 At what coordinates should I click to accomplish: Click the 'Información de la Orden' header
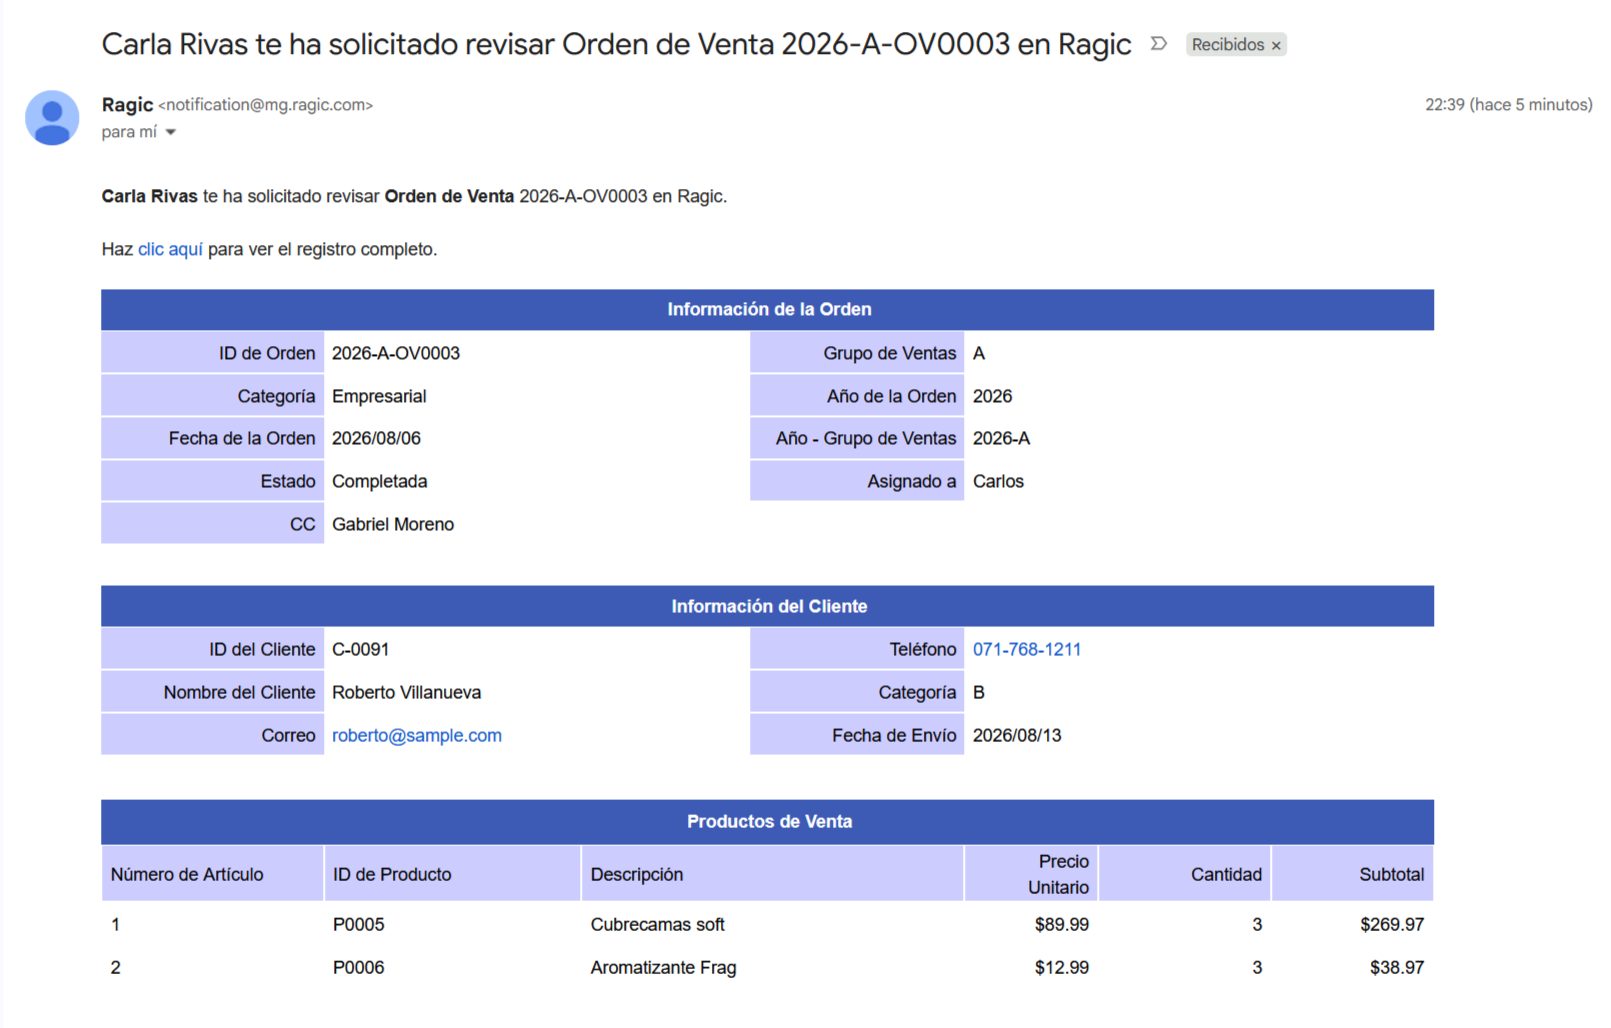coord(768,310)
